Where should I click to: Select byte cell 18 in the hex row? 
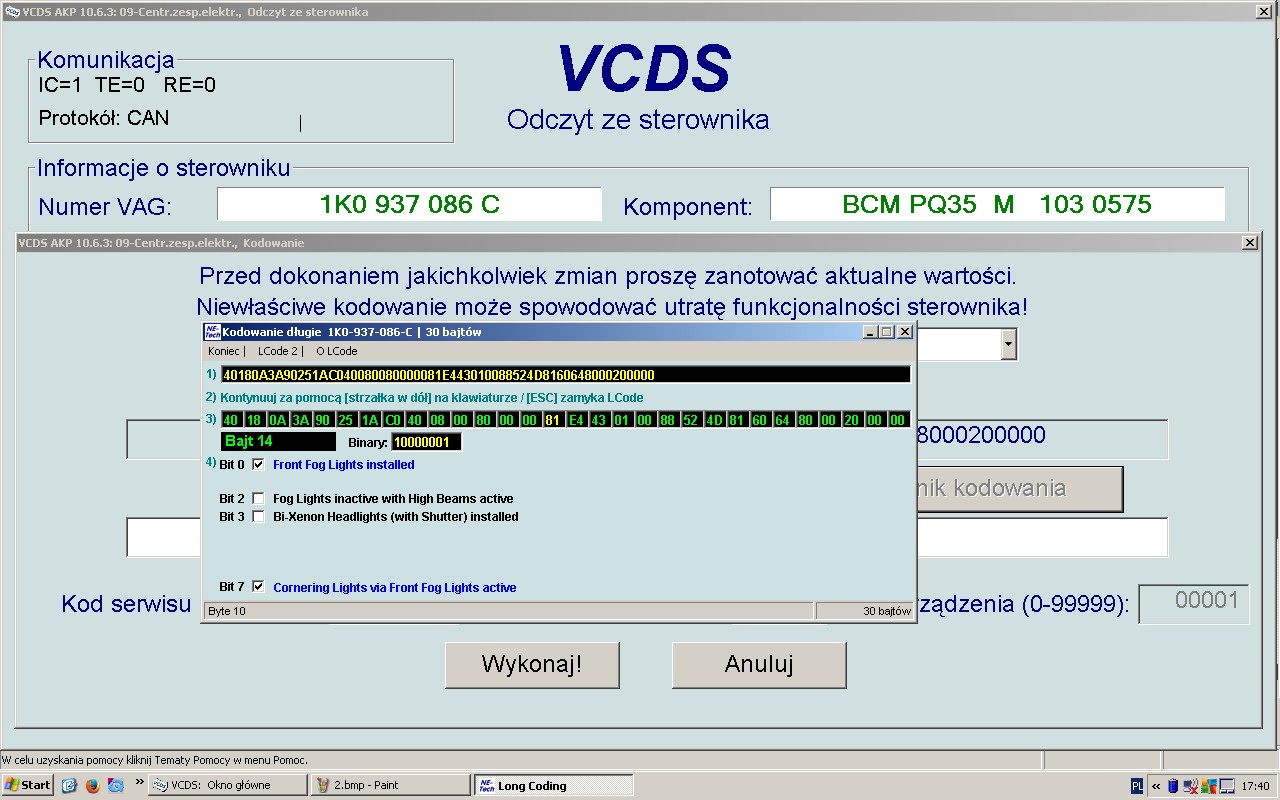(255, 420)
